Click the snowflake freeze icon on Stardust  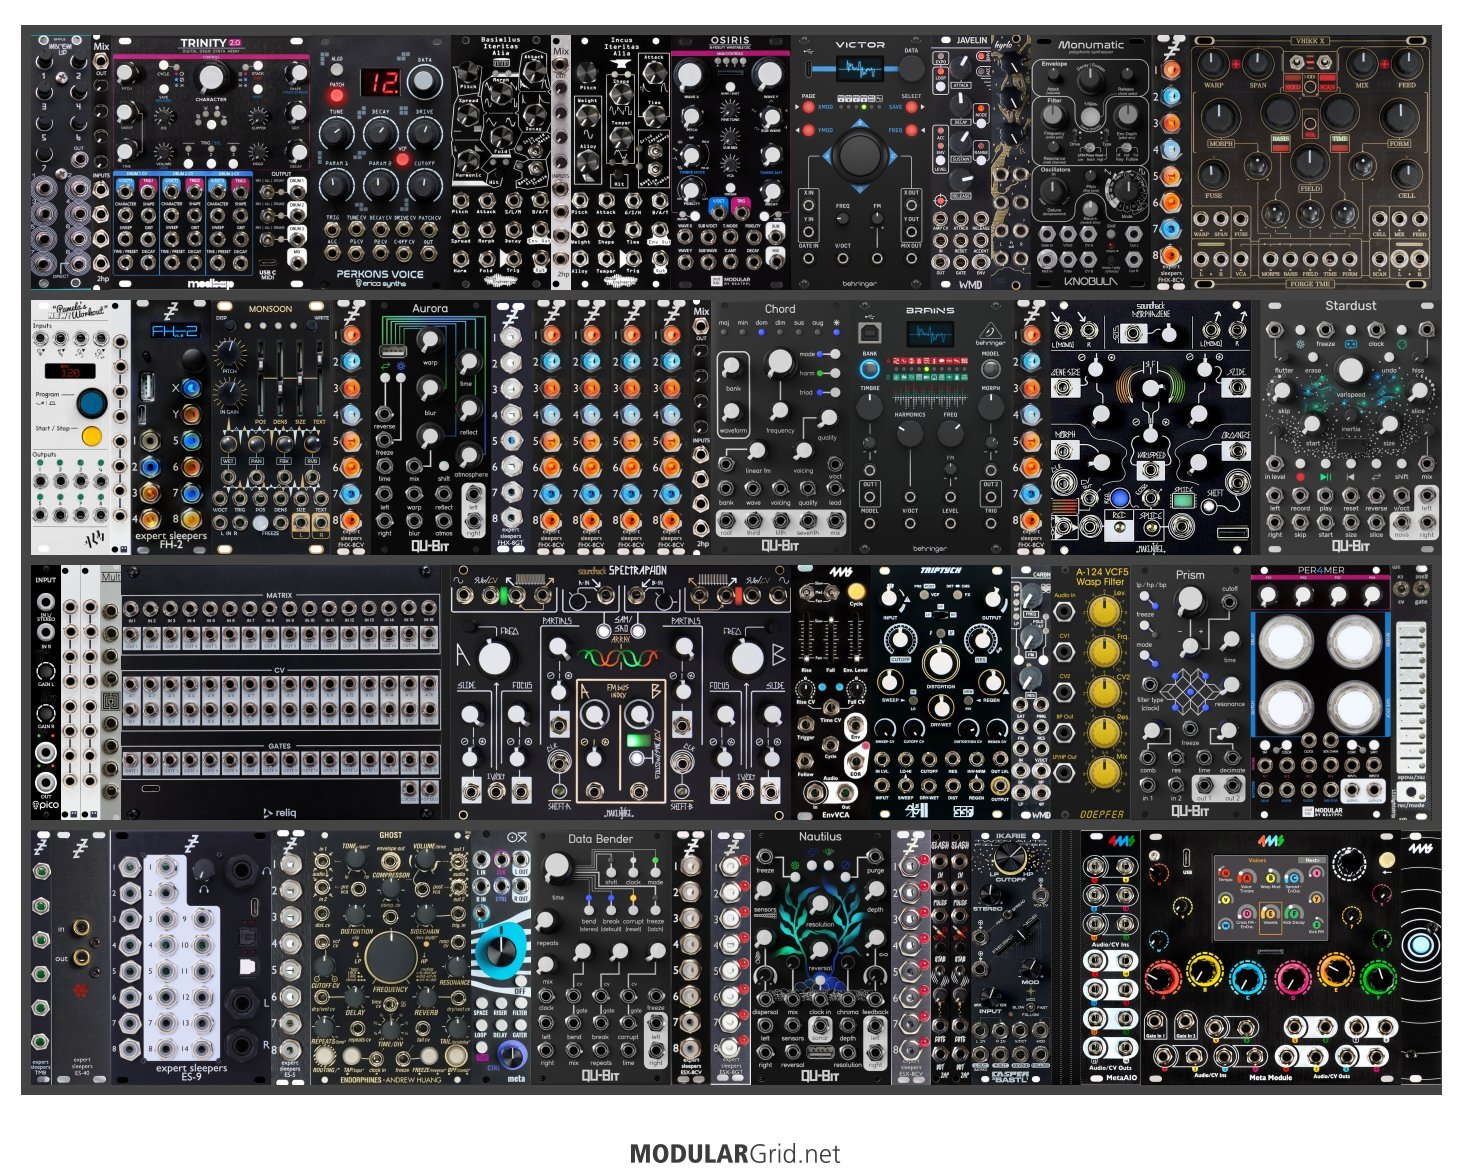pos(1299,343)
